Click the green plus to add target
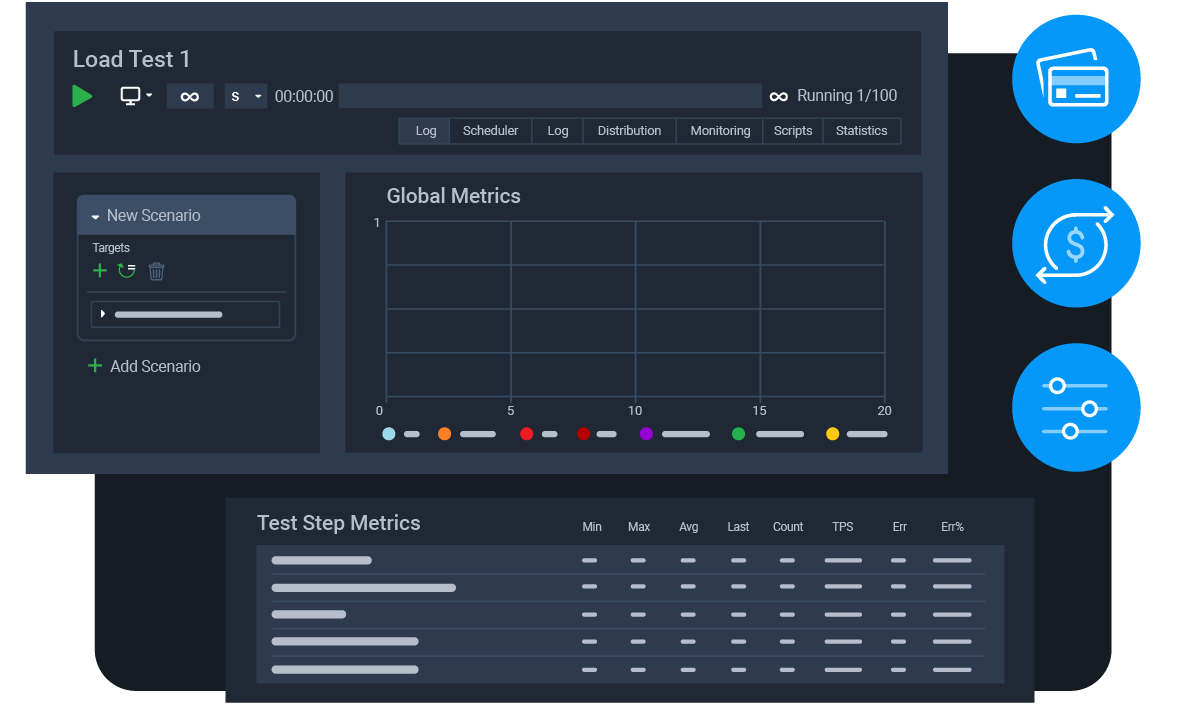Viewport: 1188px width, 719px height. tap(99, 270)
